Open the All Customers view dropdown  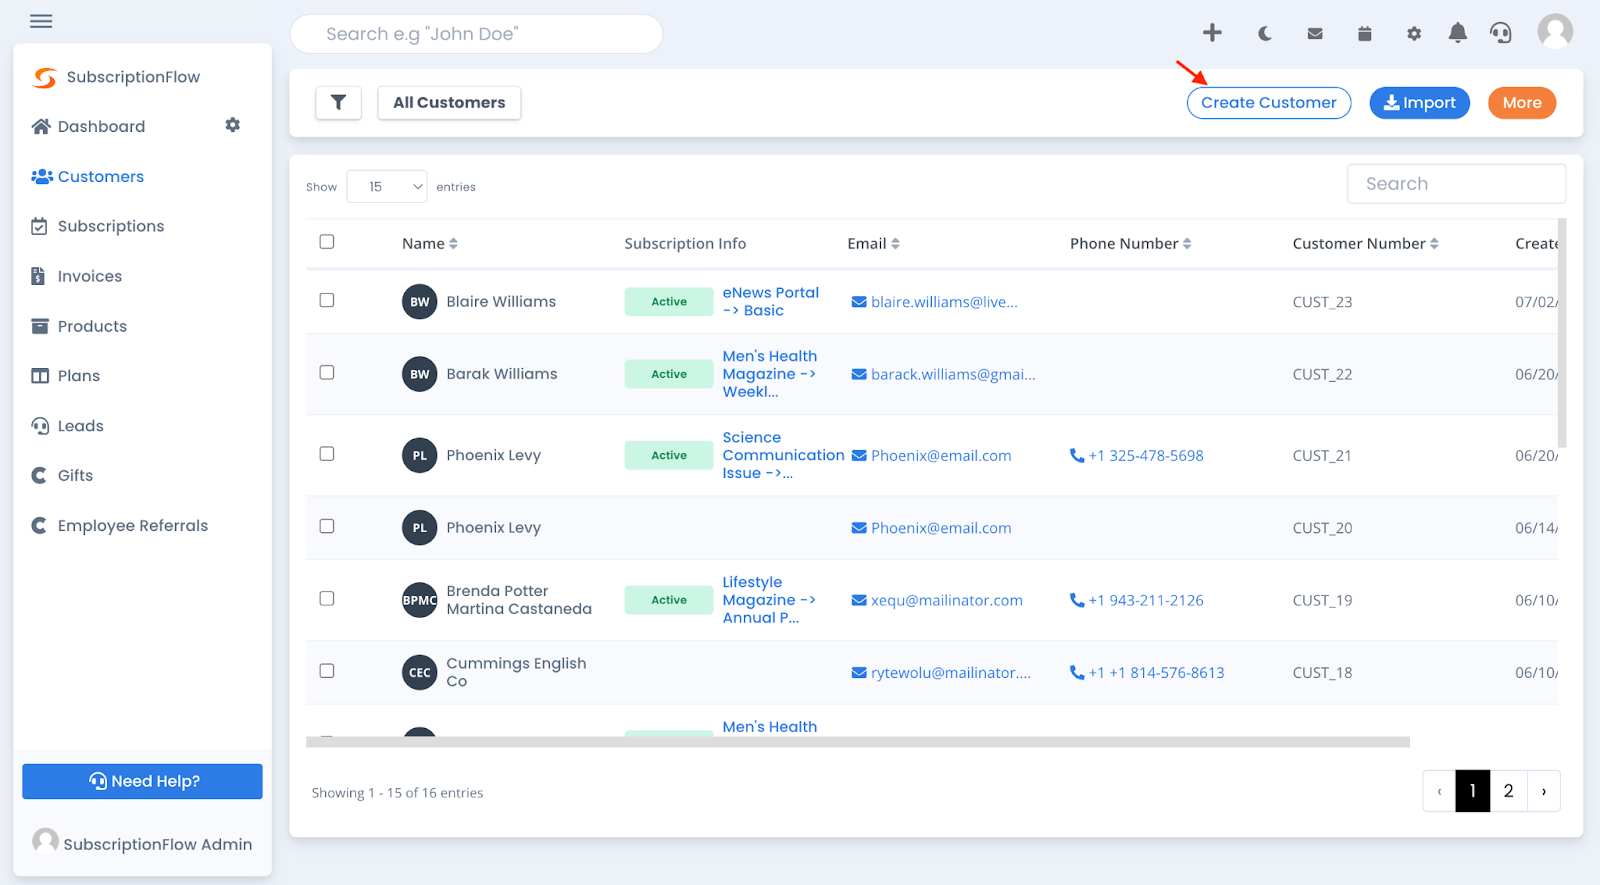point(449,102)
